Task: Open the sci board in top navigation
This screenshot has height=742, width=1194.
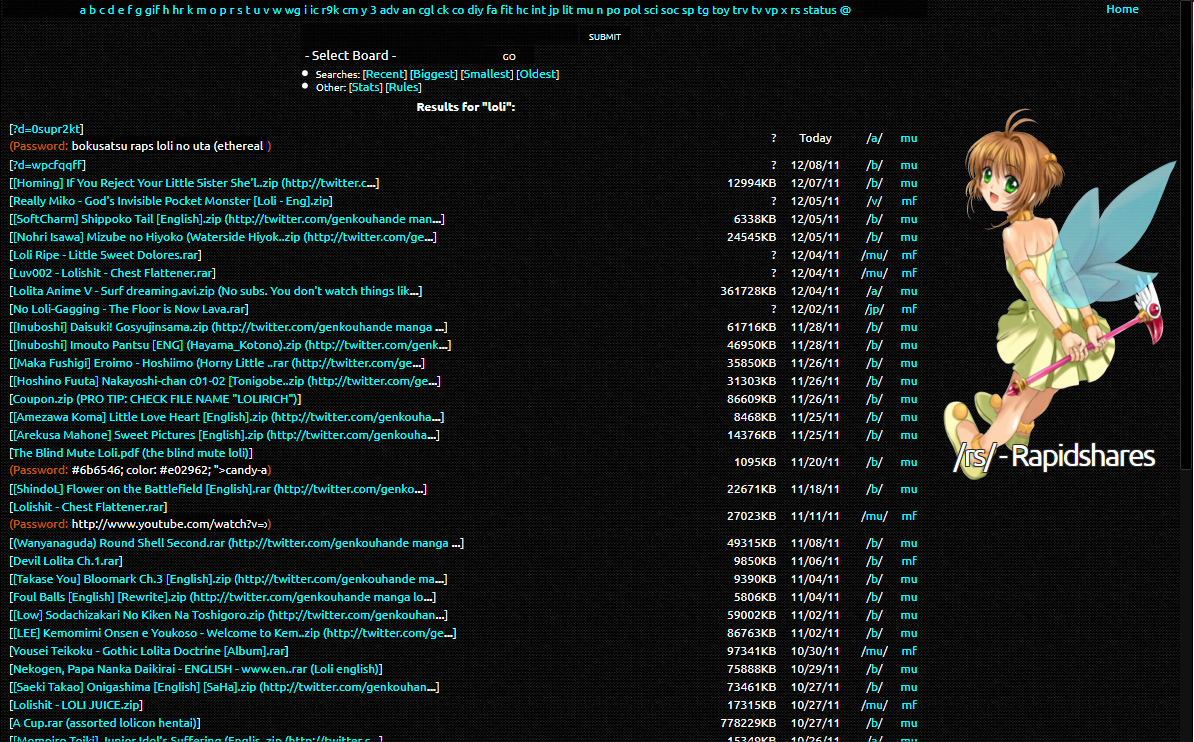Action: [x=650, y=10]
